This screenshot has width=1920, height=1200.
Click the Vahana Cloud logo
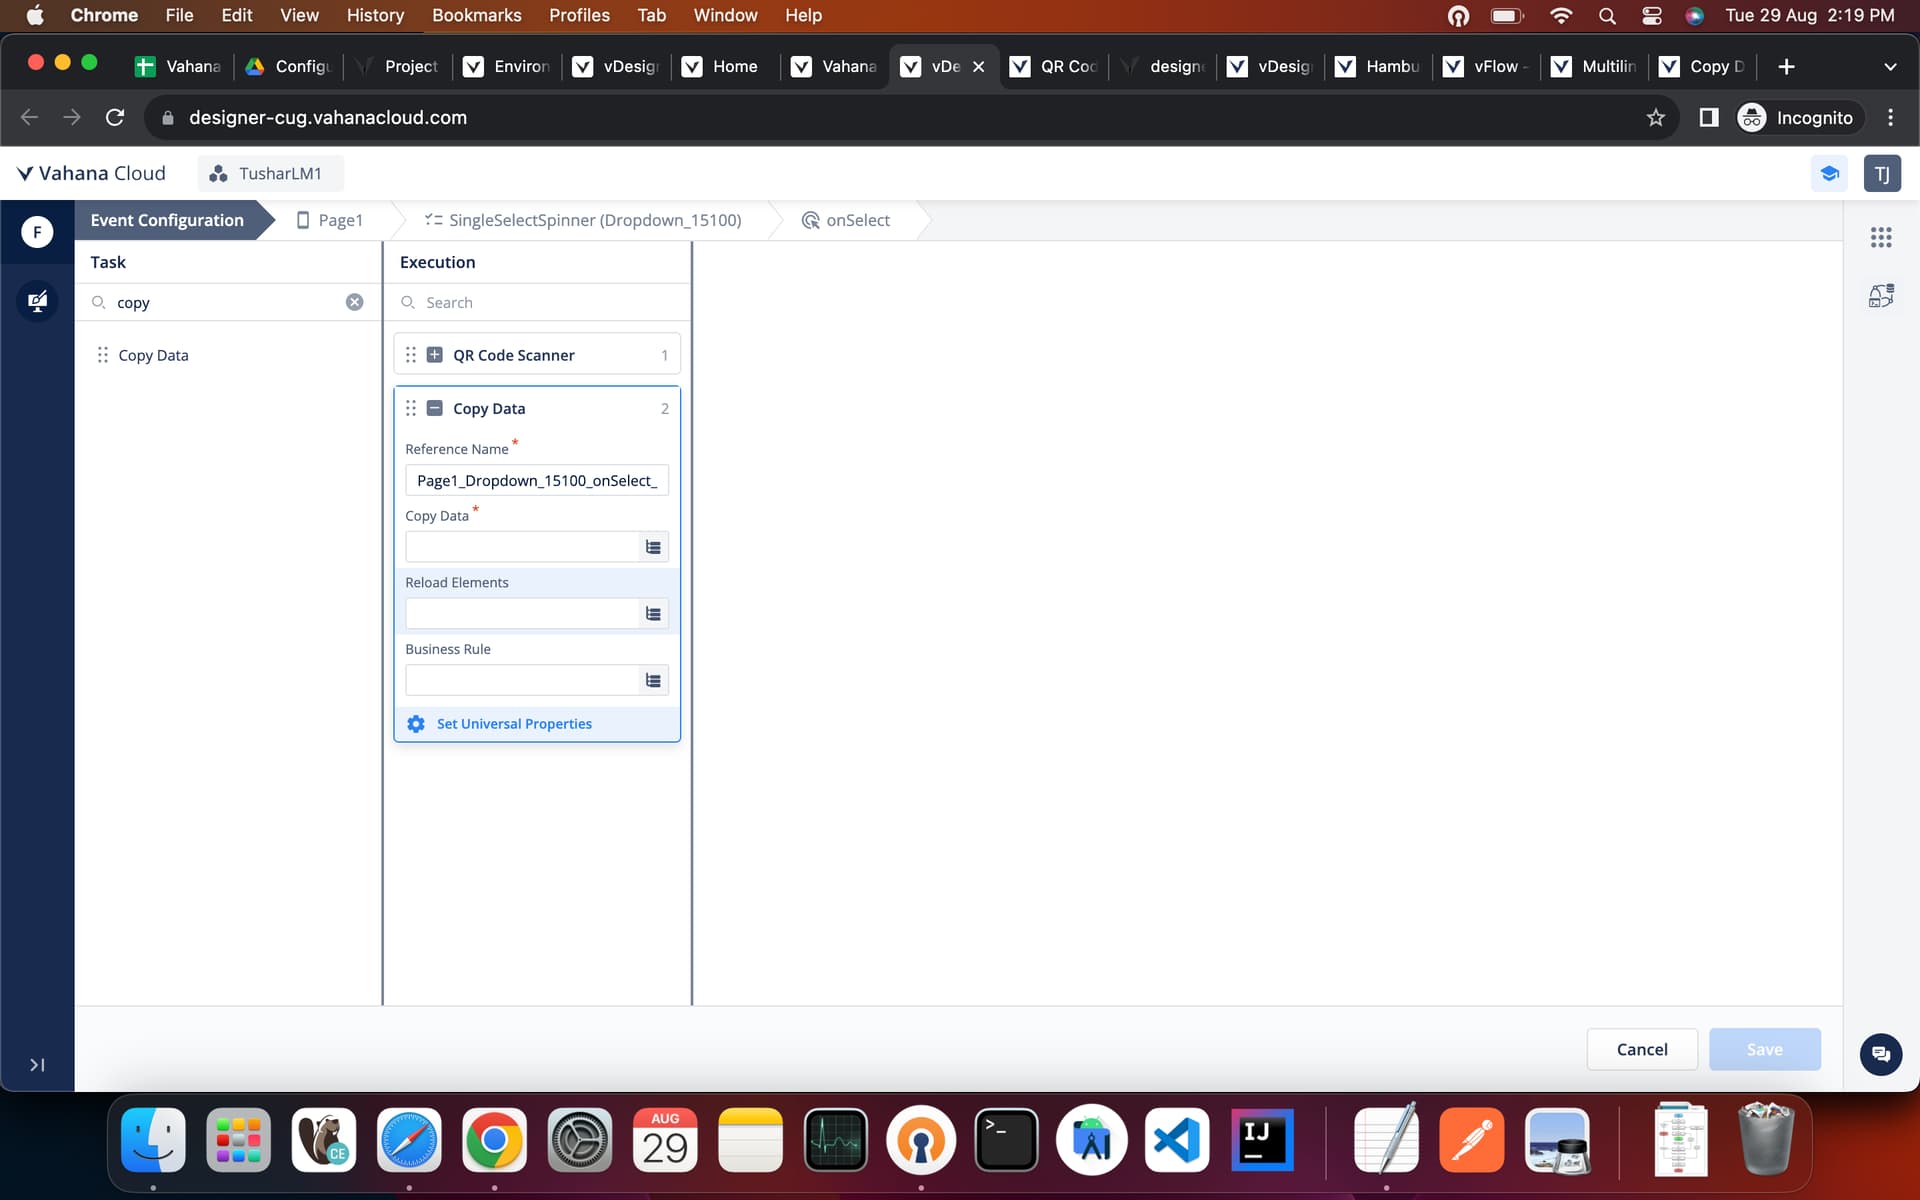[x=91, y=173]
